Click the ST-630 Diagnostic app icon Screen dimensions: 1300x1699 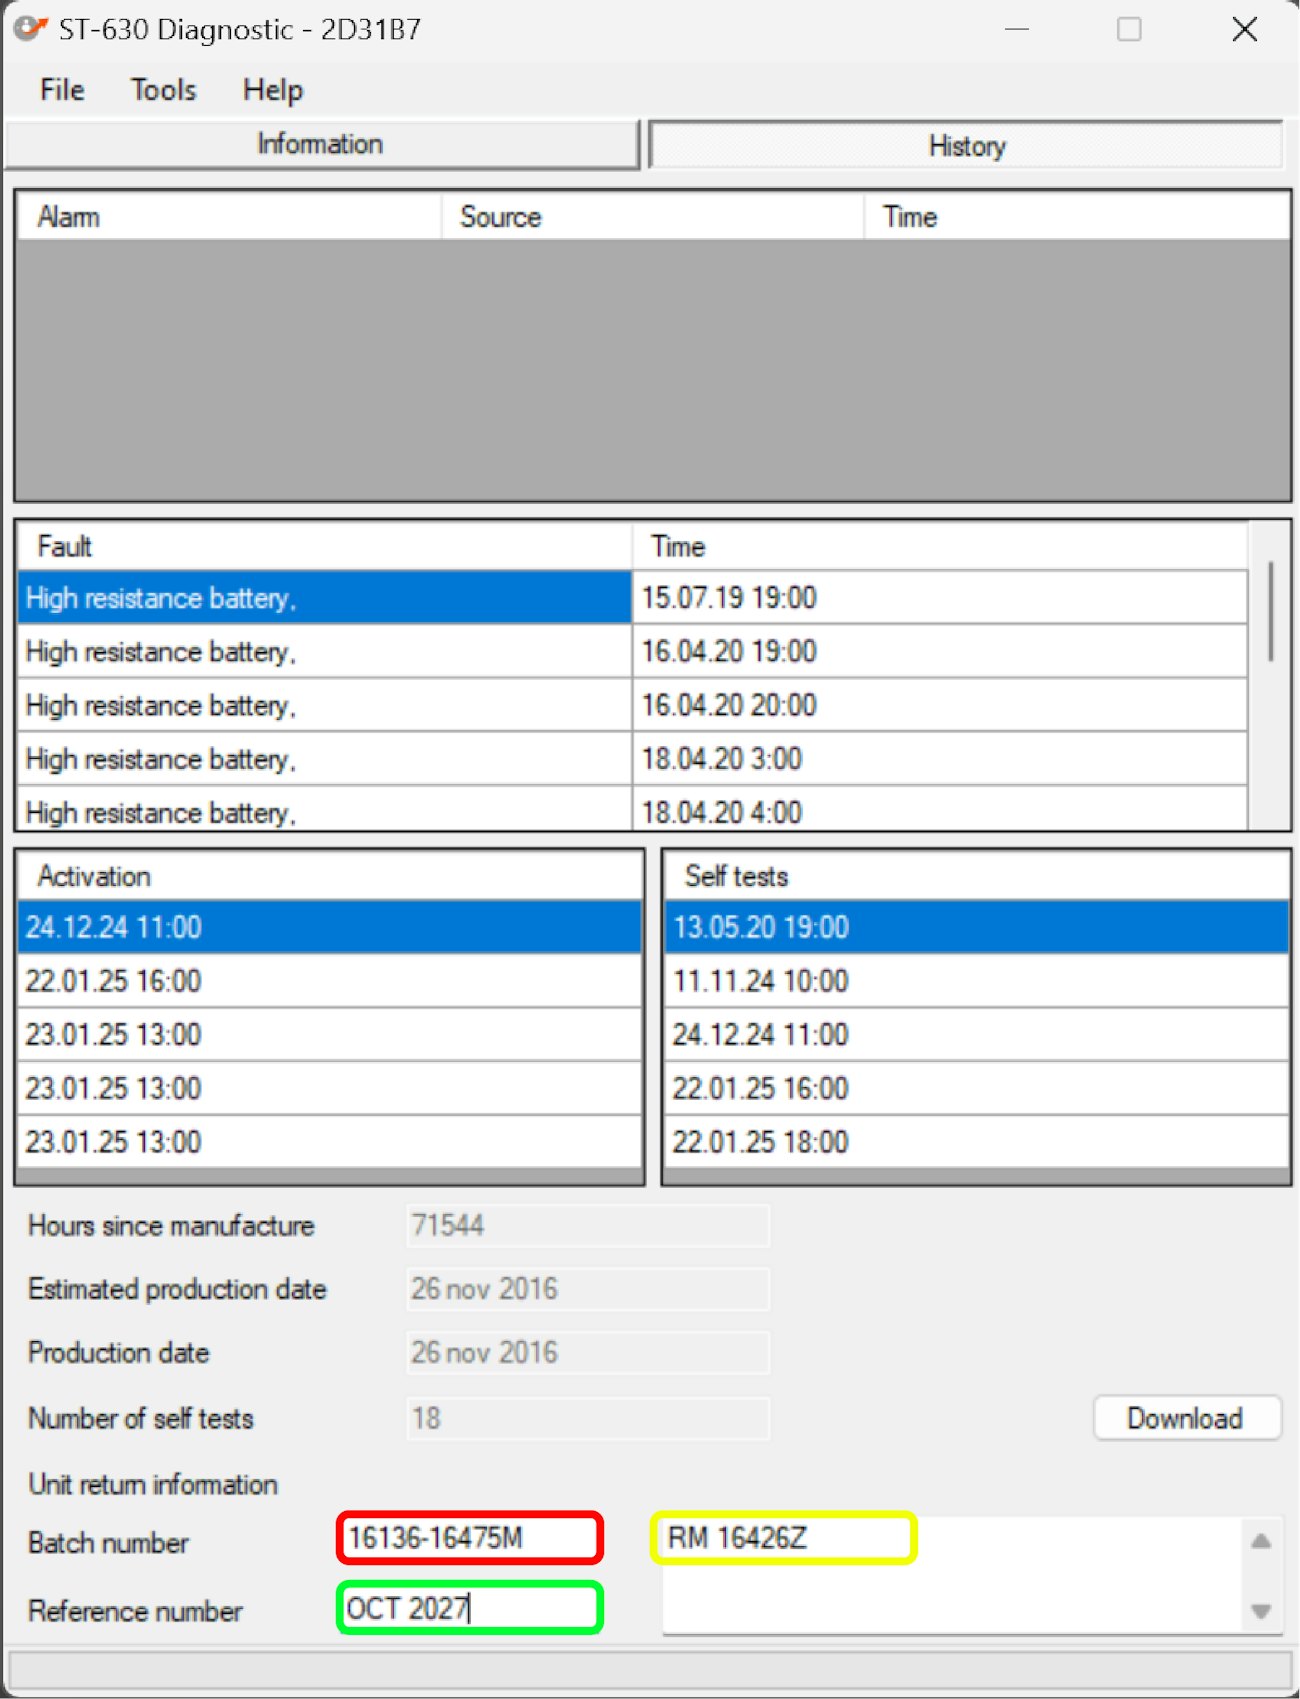coord(30,29)
